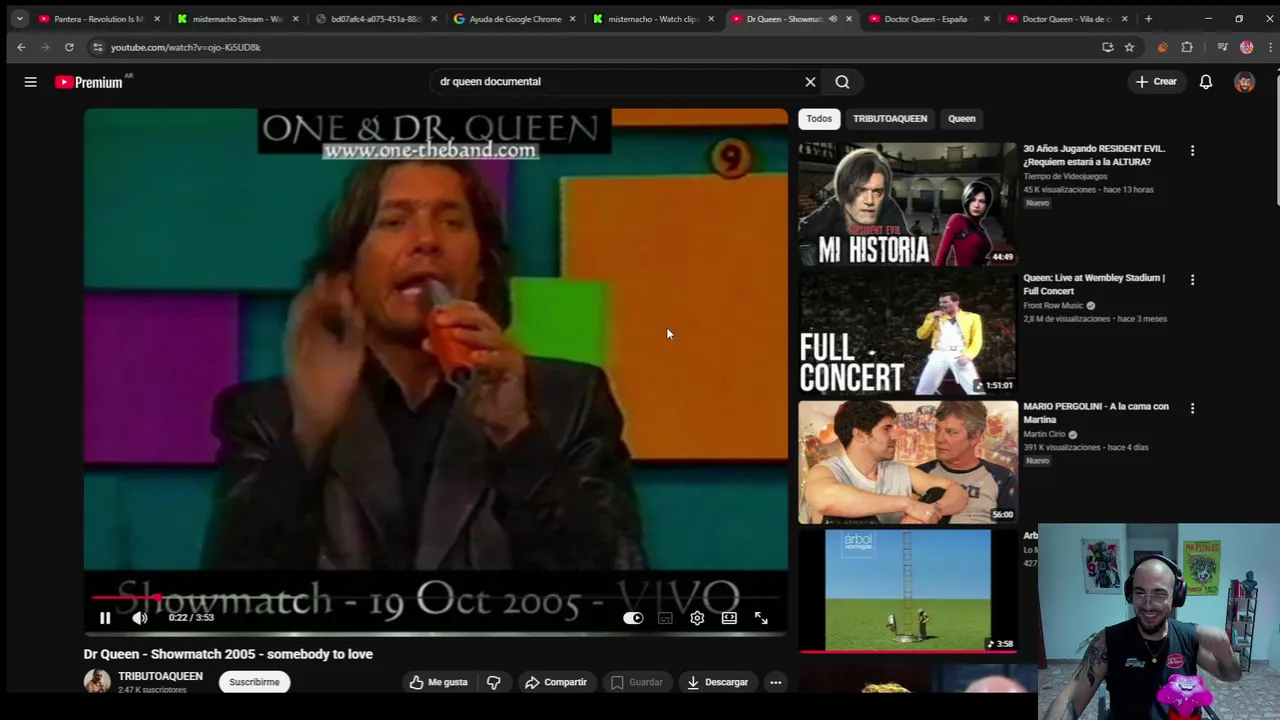The image size is (1280, 720).
Task: Dislike the video
Action: 494,682
